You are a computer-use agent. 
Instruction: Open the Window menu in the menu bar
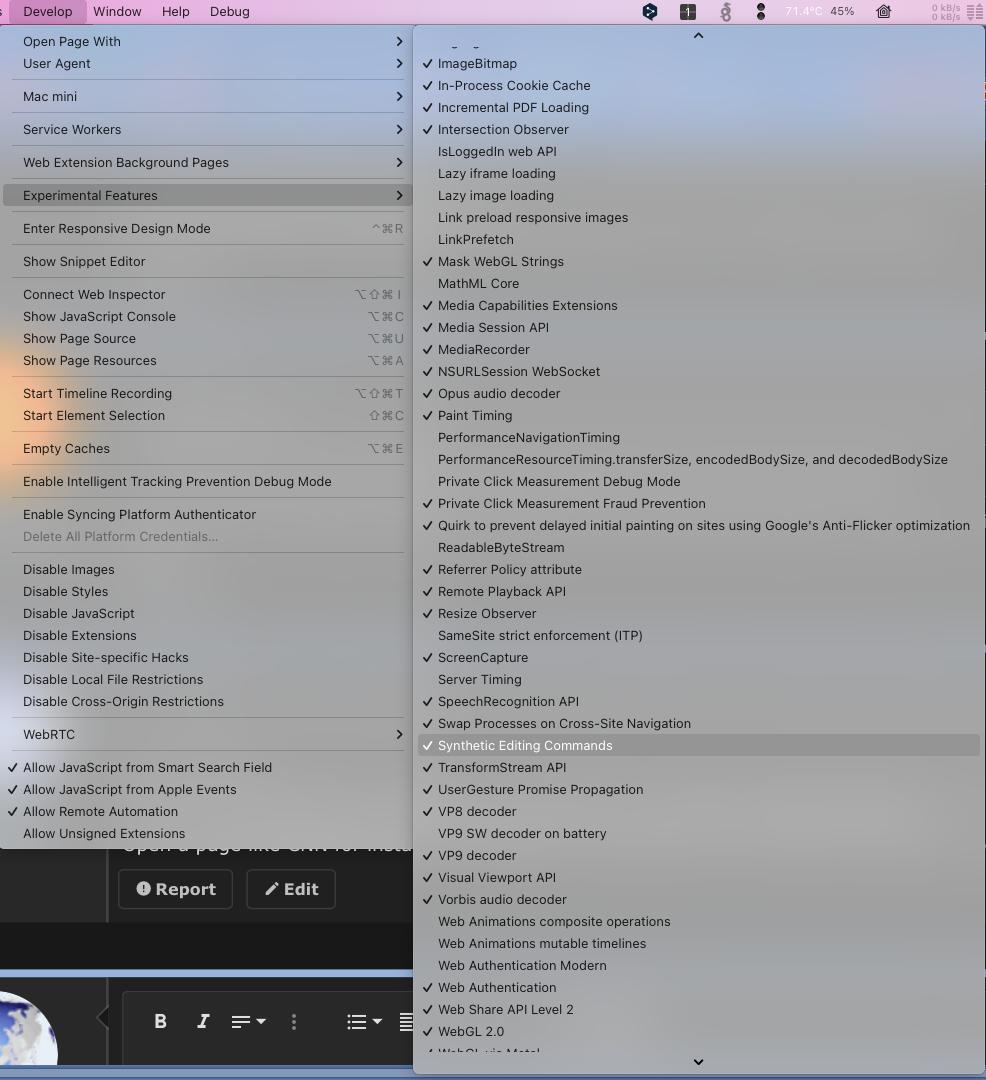point(117,11)
